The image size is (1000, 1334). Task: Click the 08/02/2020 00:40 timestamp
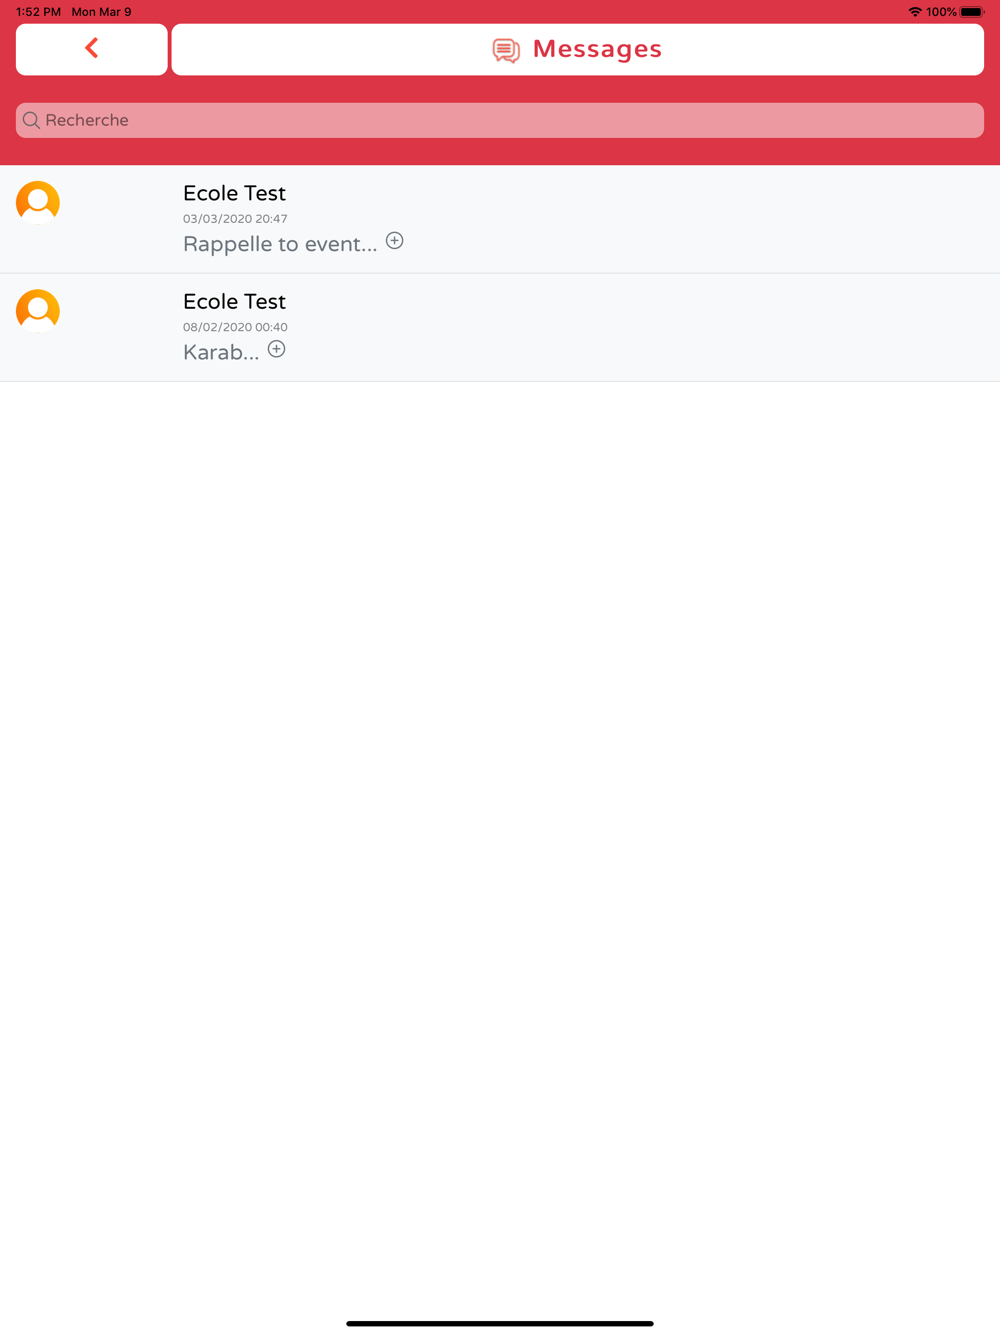click(x=235, y=327)
